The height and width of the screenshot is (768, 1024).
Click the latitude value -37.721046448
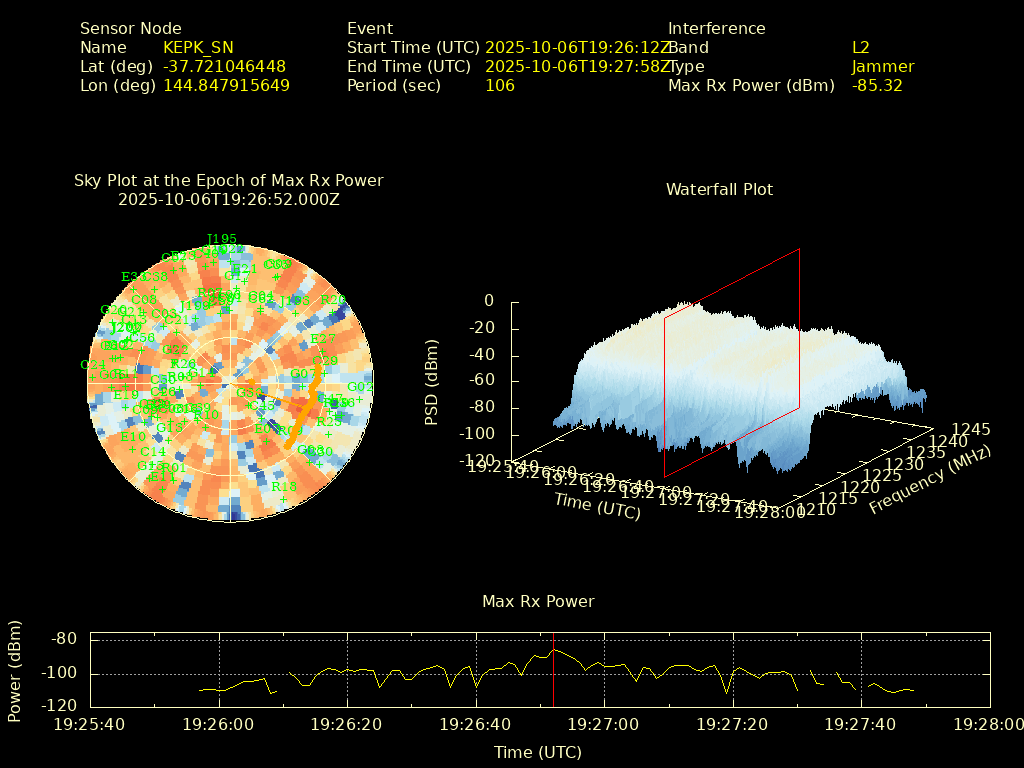click(x=225, y=66)
